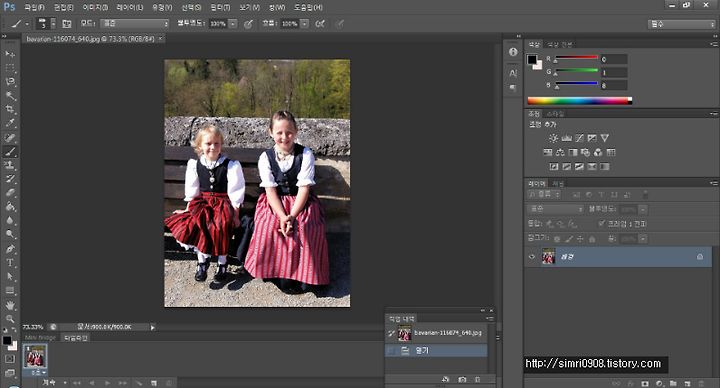Select the Path Selection tool

10,276
